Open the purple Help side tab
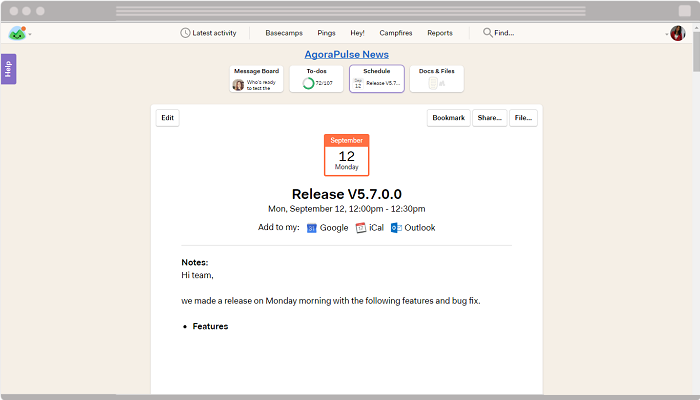700x400 pixels. (8, 69)
